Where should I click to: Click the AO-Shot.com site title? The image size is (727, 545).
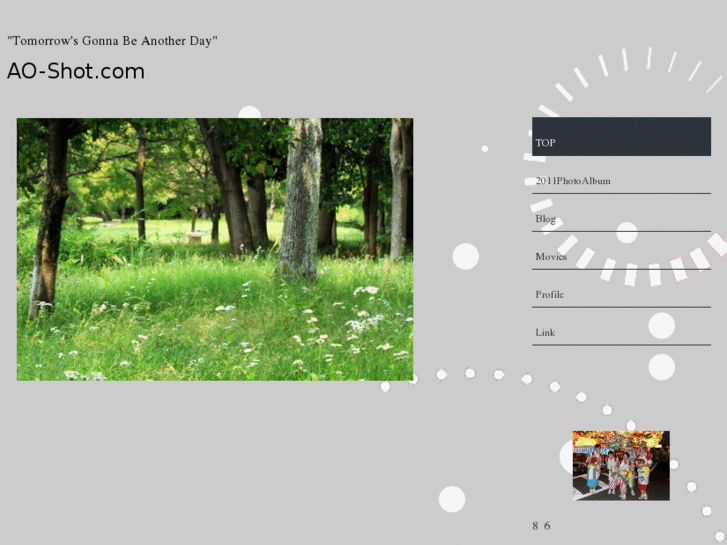pos(76,71)
